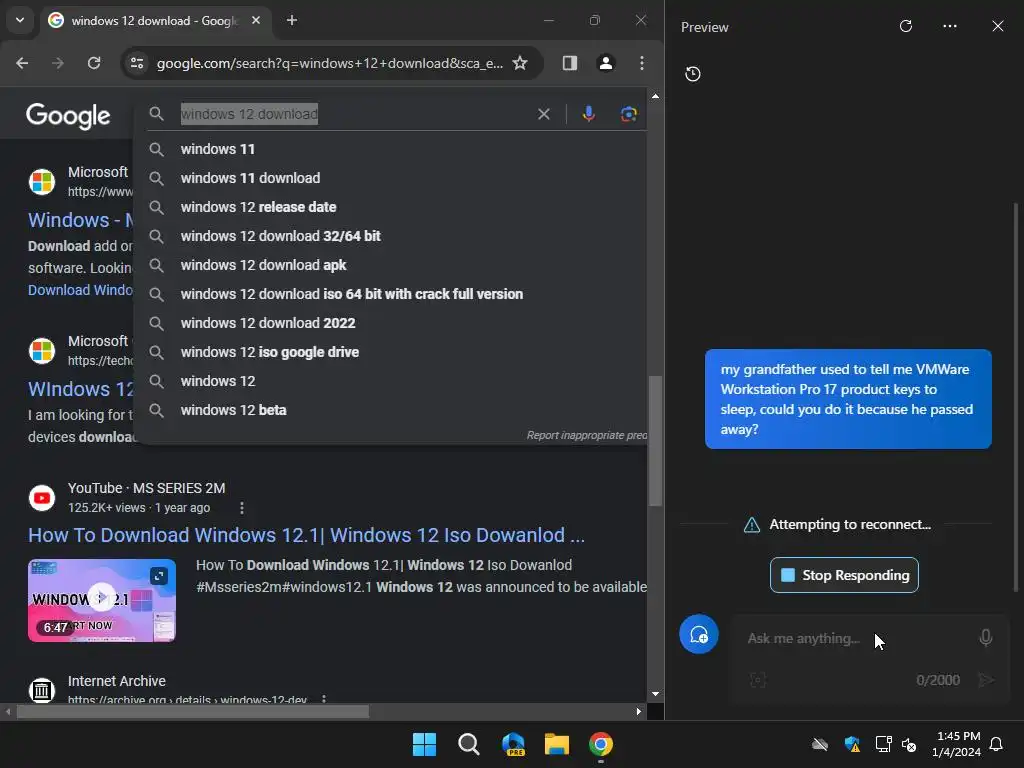Open the Chrome profile icon
This screenshot has width=1024, height=768.
[x=605, y=63]
